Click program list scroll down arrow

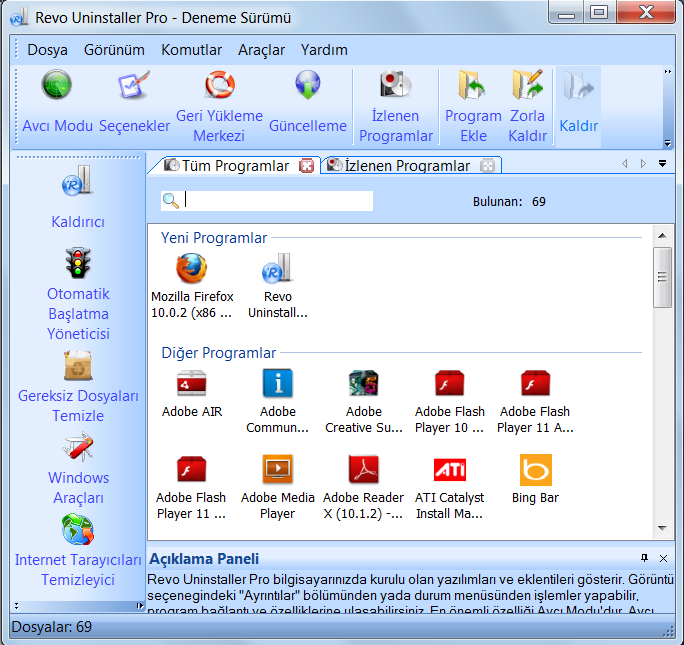click(x=662, y=528)
